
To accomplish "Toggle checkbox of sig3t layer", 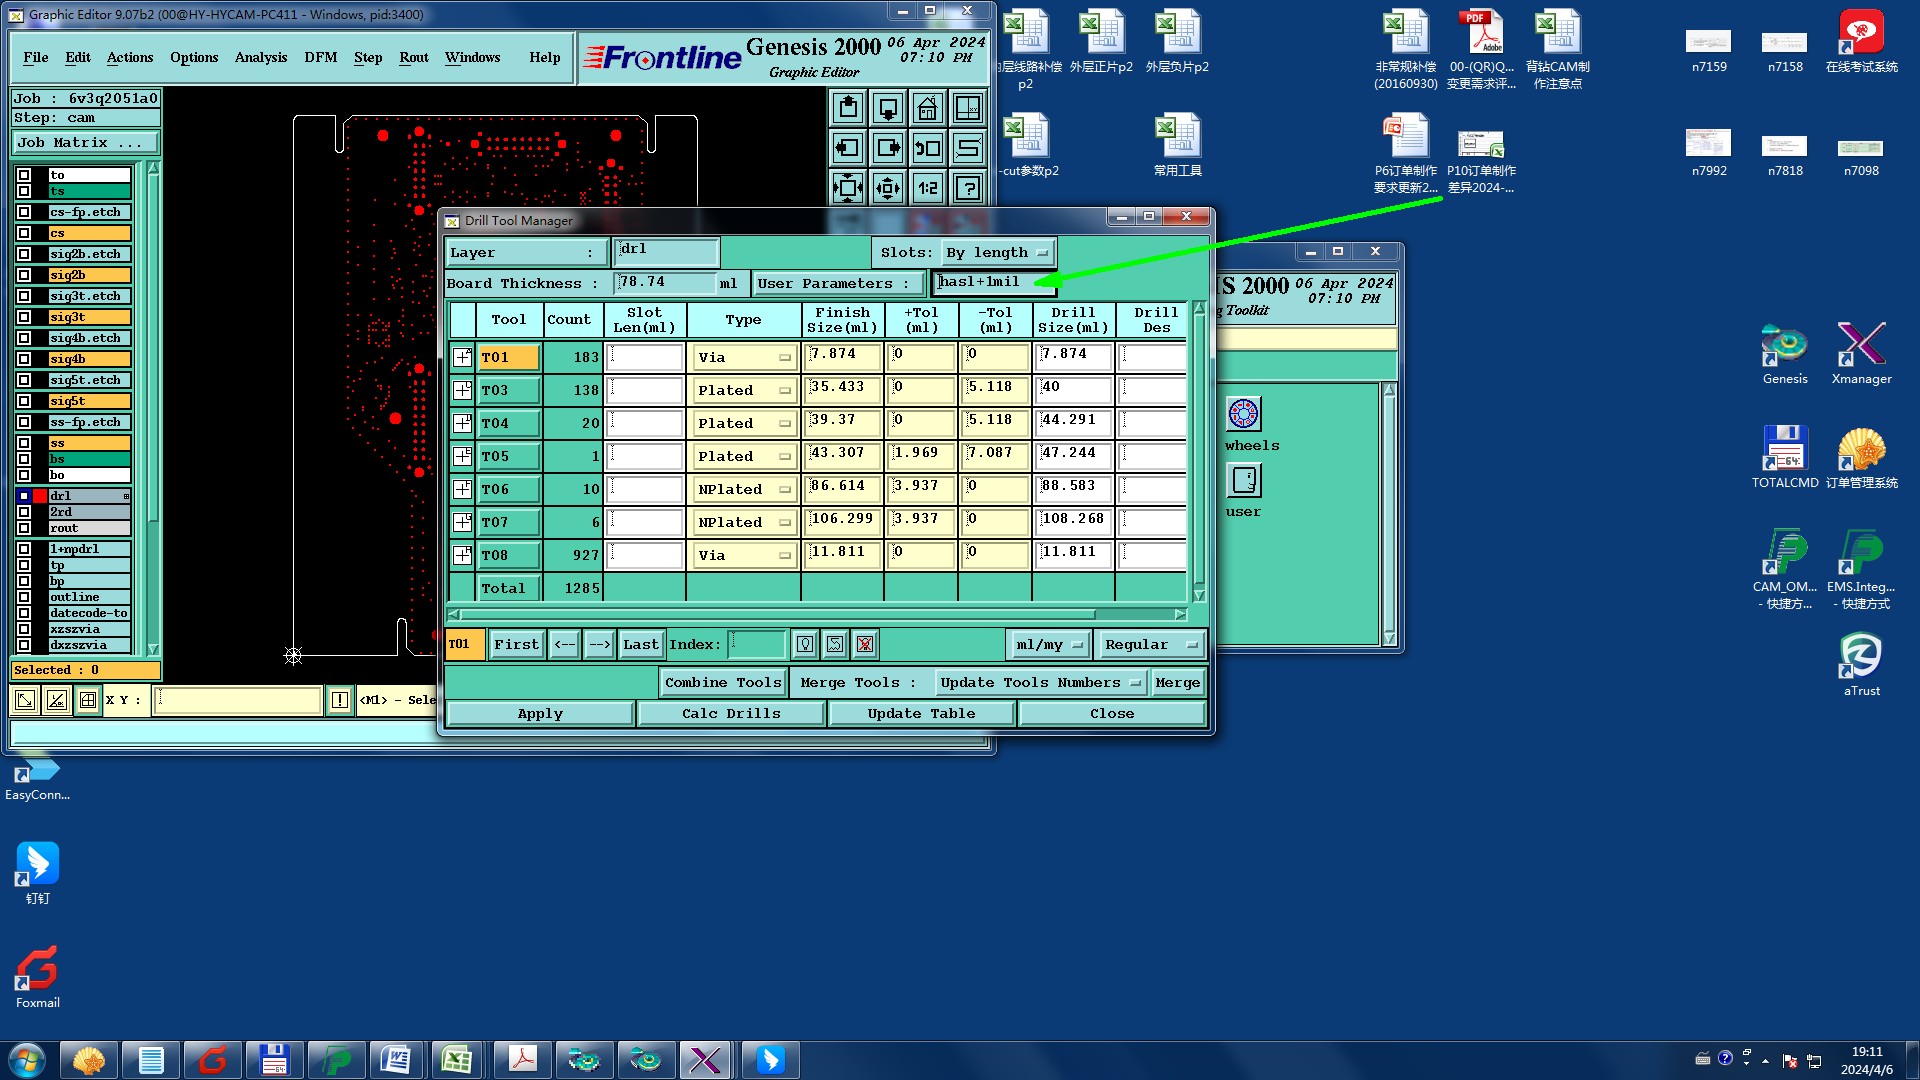I will pyautogui.click(x=24, y=317).
